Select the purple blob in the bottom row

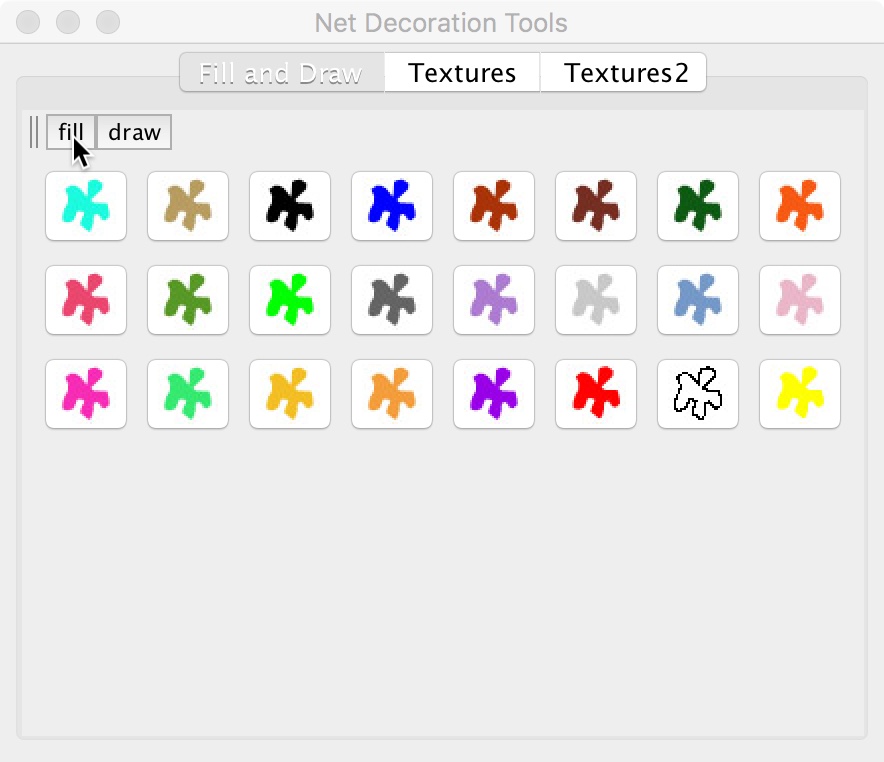click(494, 394)
